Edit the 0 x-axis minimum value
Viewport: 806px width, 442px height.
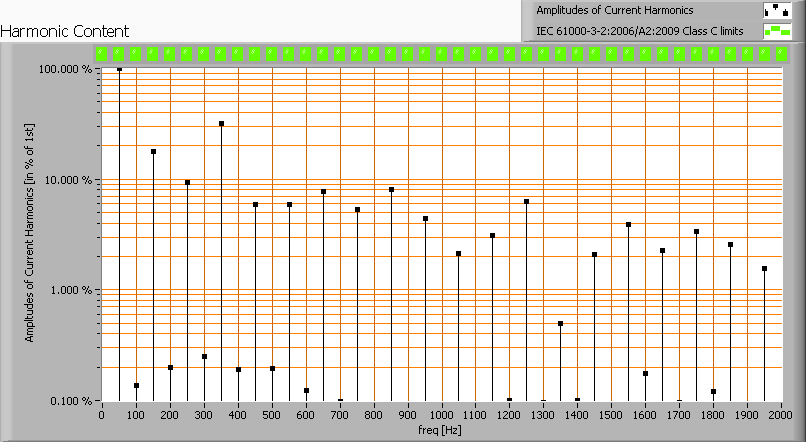(101, 413)
